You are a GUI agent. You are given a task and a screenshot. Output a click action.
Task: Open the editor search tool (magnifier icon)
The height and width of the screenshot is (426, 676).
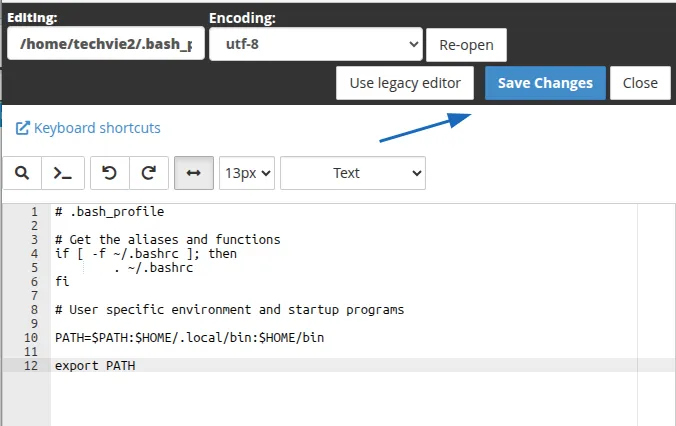point(22,173)
